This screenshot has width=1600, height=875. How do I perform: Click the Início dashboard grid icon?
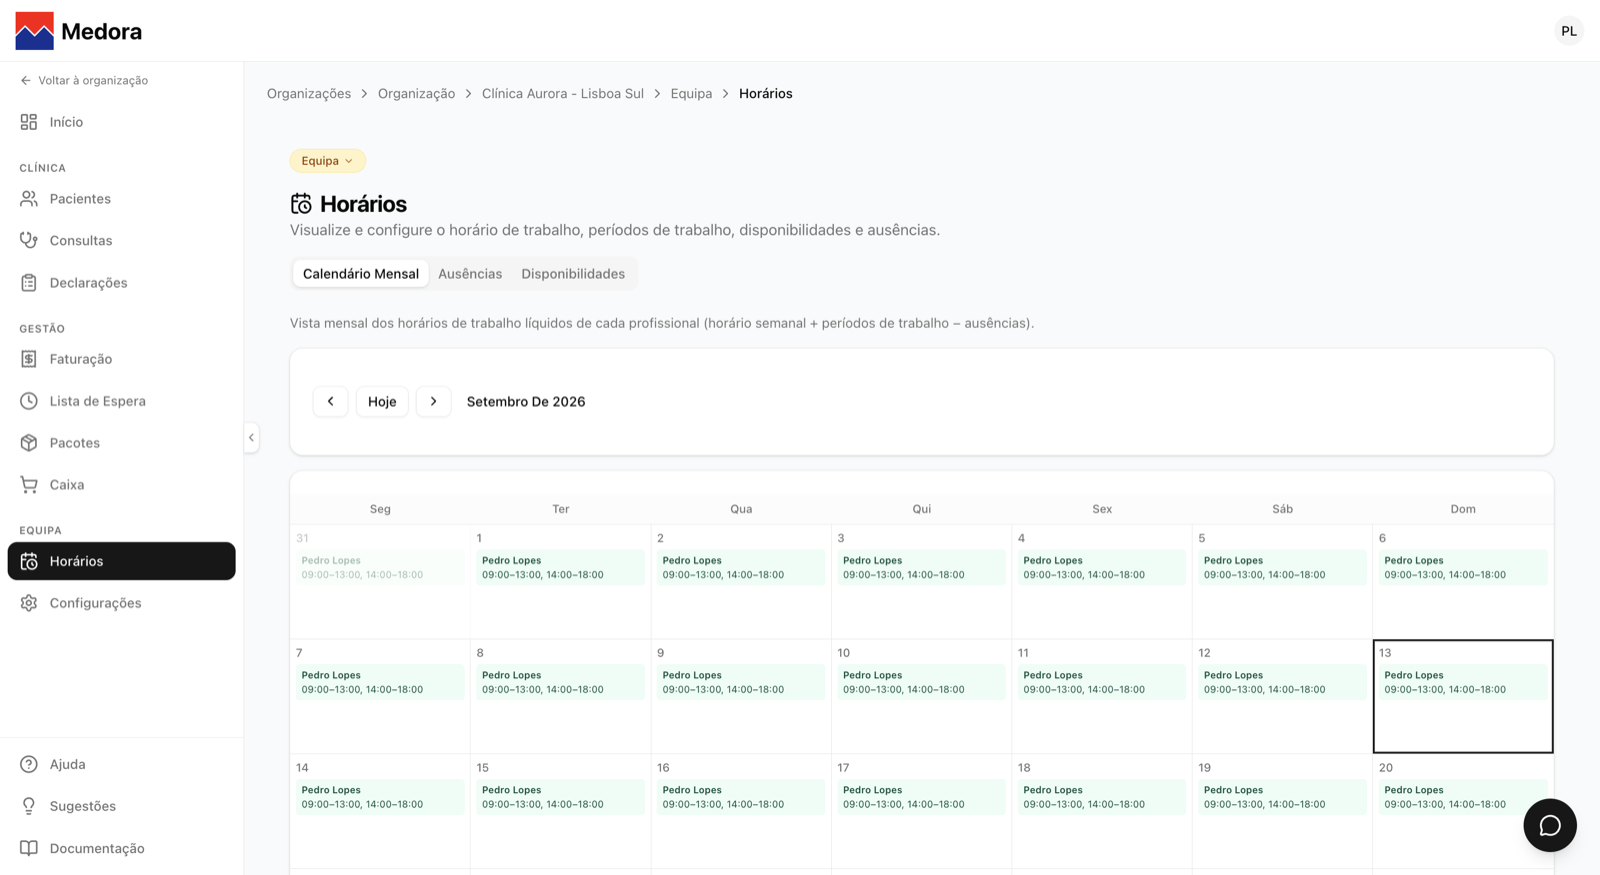coord(29,122)
